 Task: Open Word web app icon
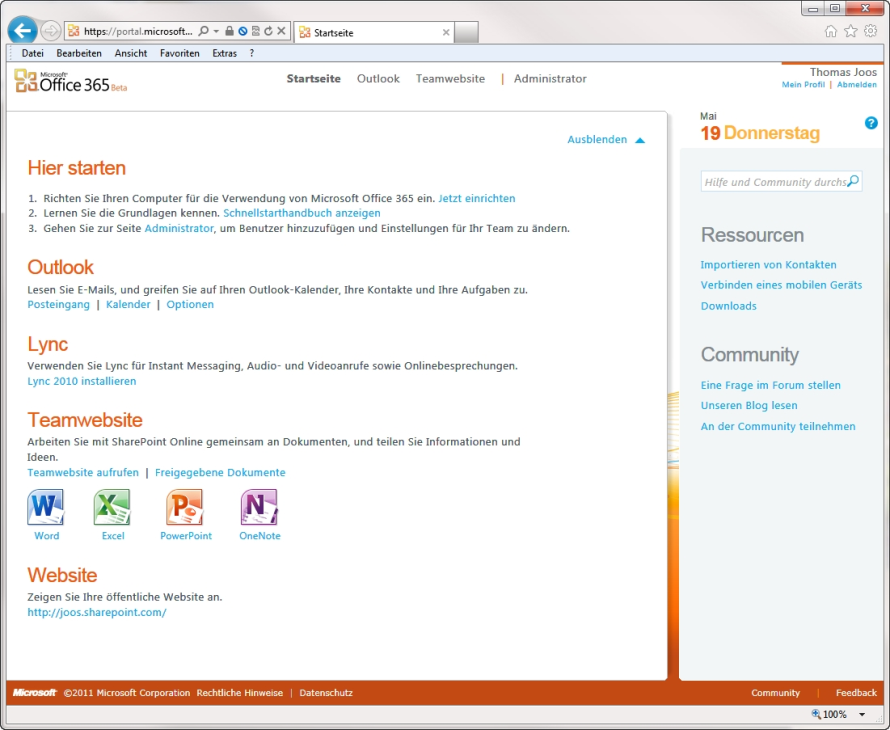click(45, 507)
